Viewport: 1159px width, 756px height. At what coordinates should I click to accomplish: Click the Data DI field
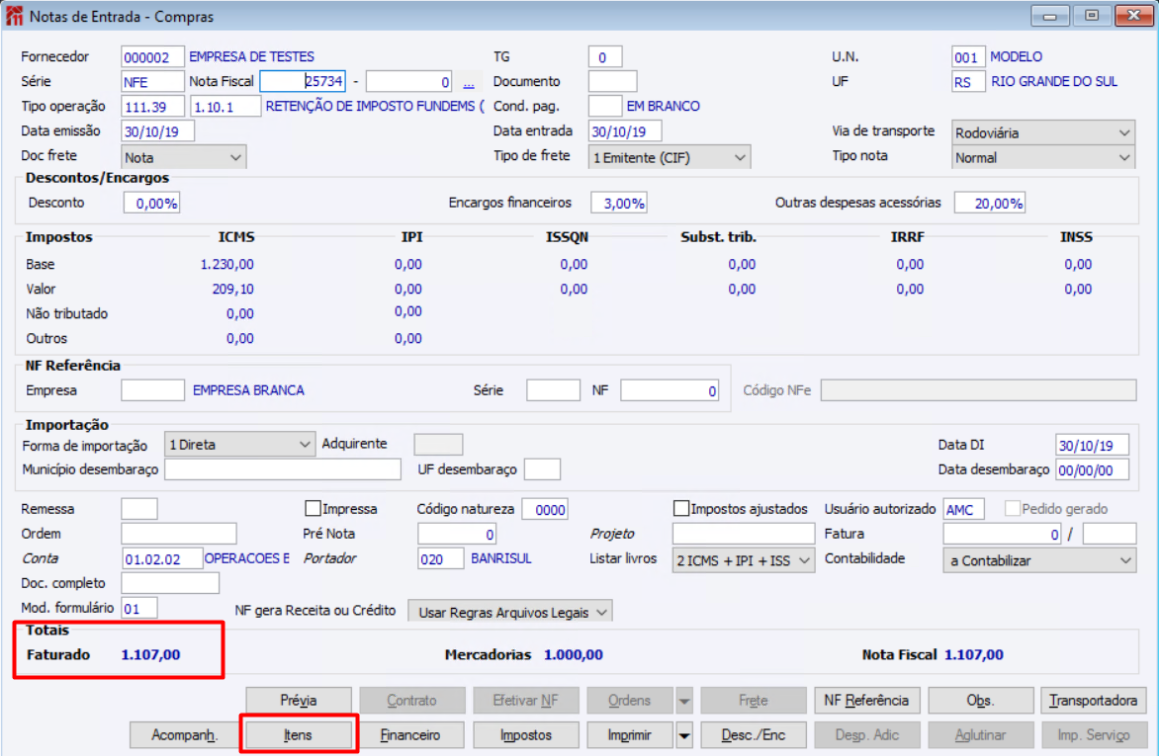[1092, 445]
